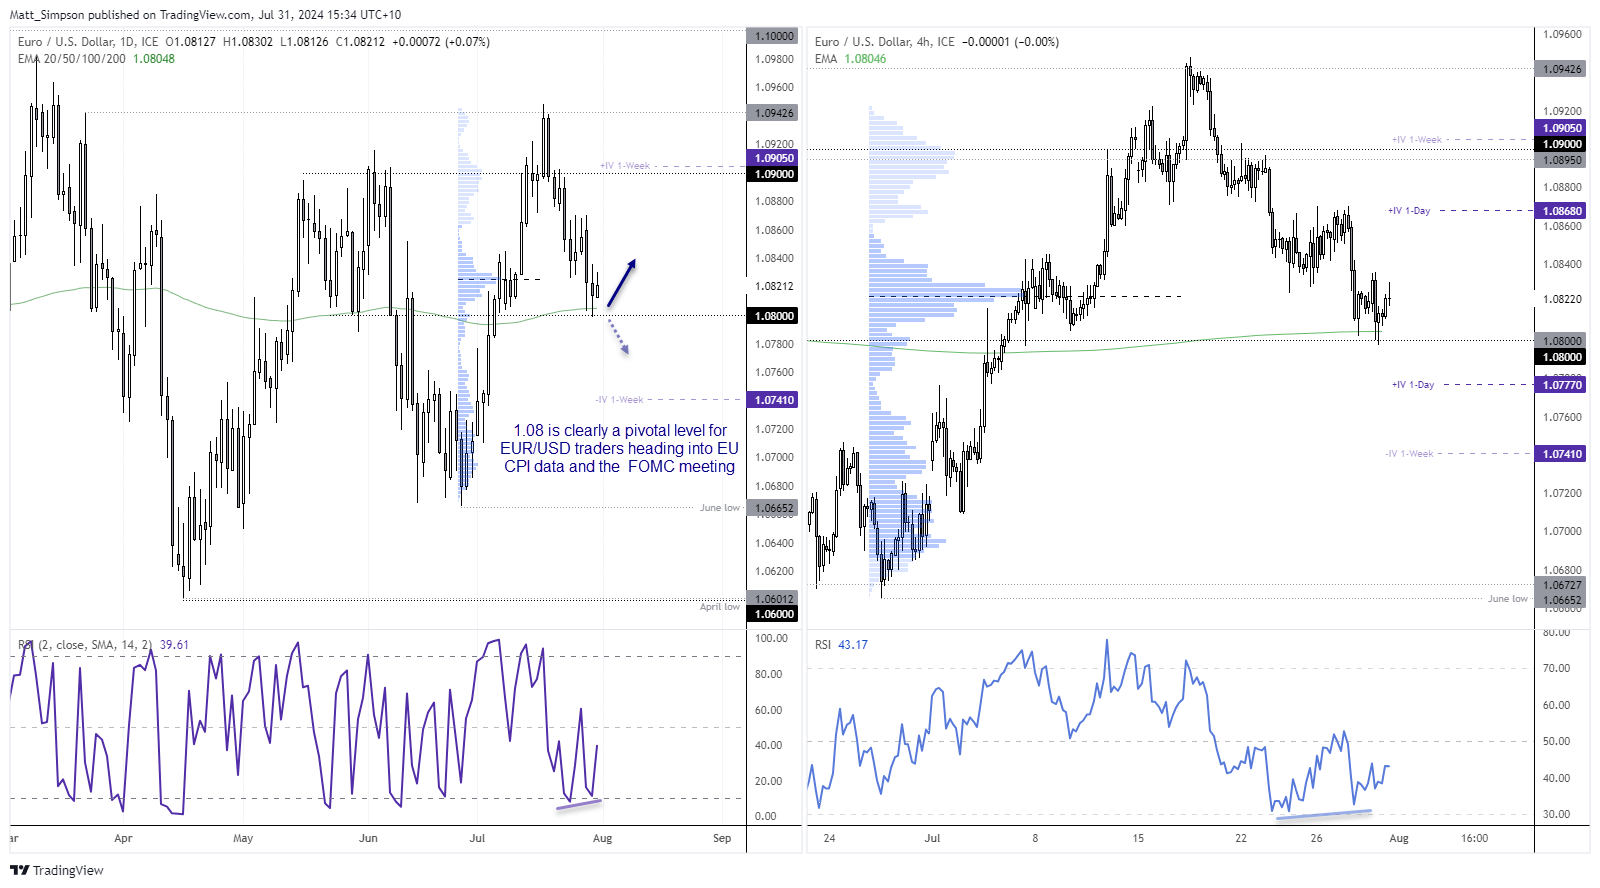Click the '1.08 is clearly a pivotal level' annotation

click(x=620, y=449)
